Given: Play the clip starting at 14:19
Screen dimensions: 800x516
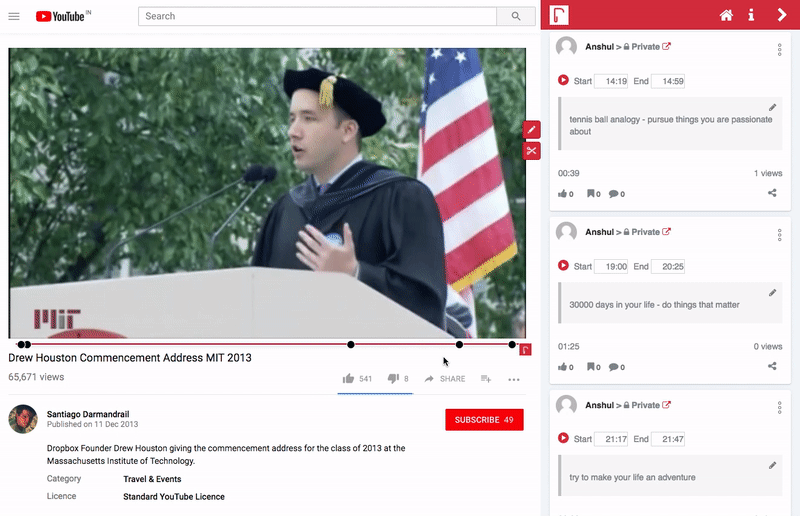Looking at the screenshot, I should (x=563, y=80).
